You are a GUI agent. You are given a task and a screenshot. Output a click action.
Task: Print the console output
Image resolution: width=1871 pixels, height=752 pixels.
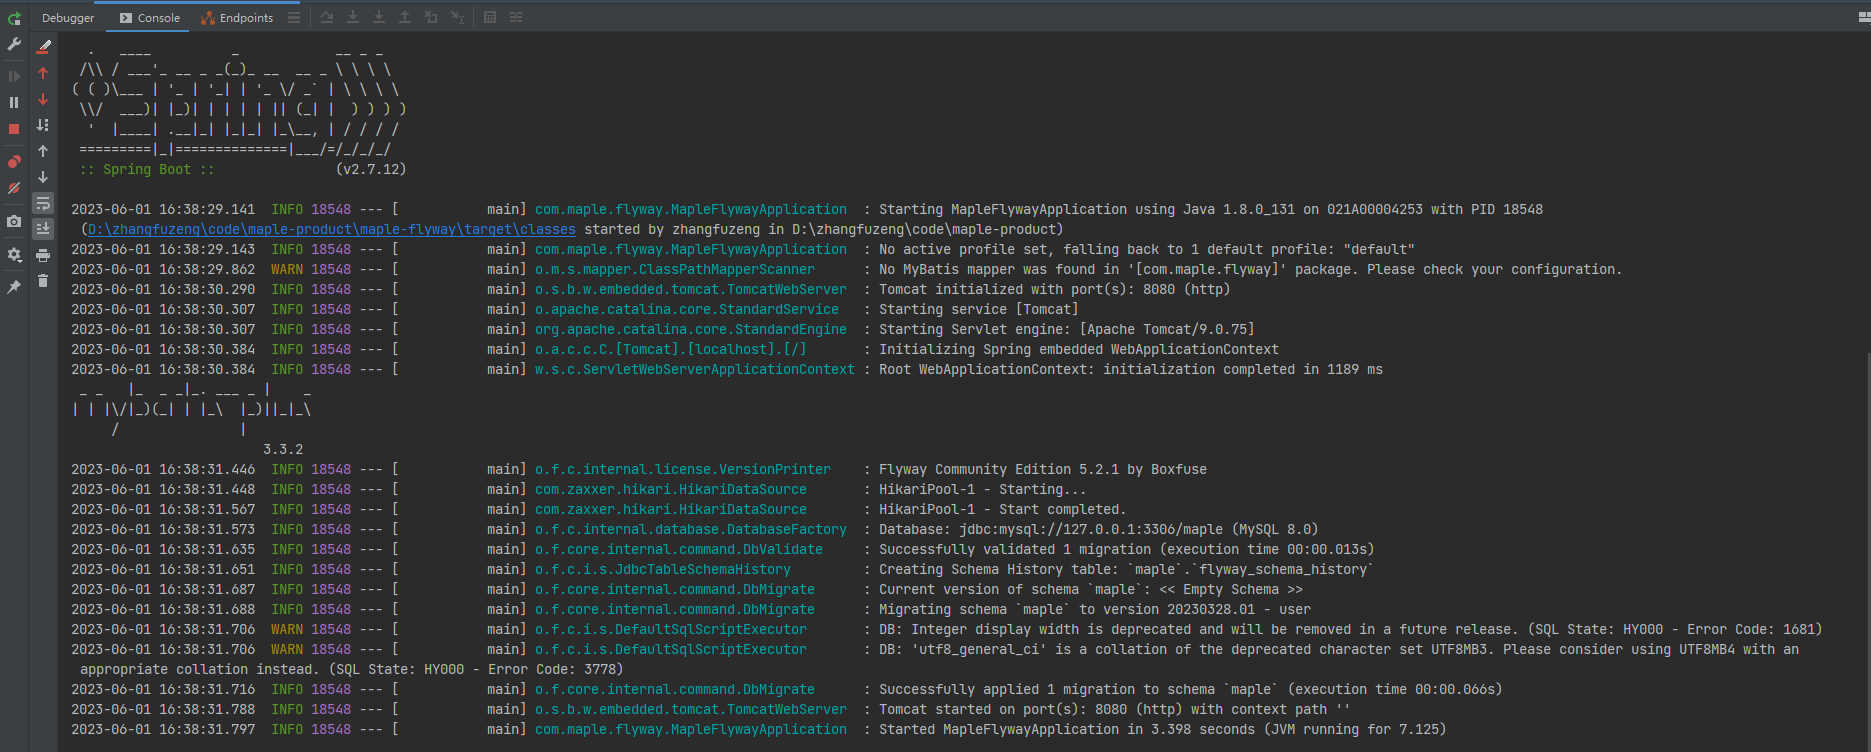(x=43, y=256)
